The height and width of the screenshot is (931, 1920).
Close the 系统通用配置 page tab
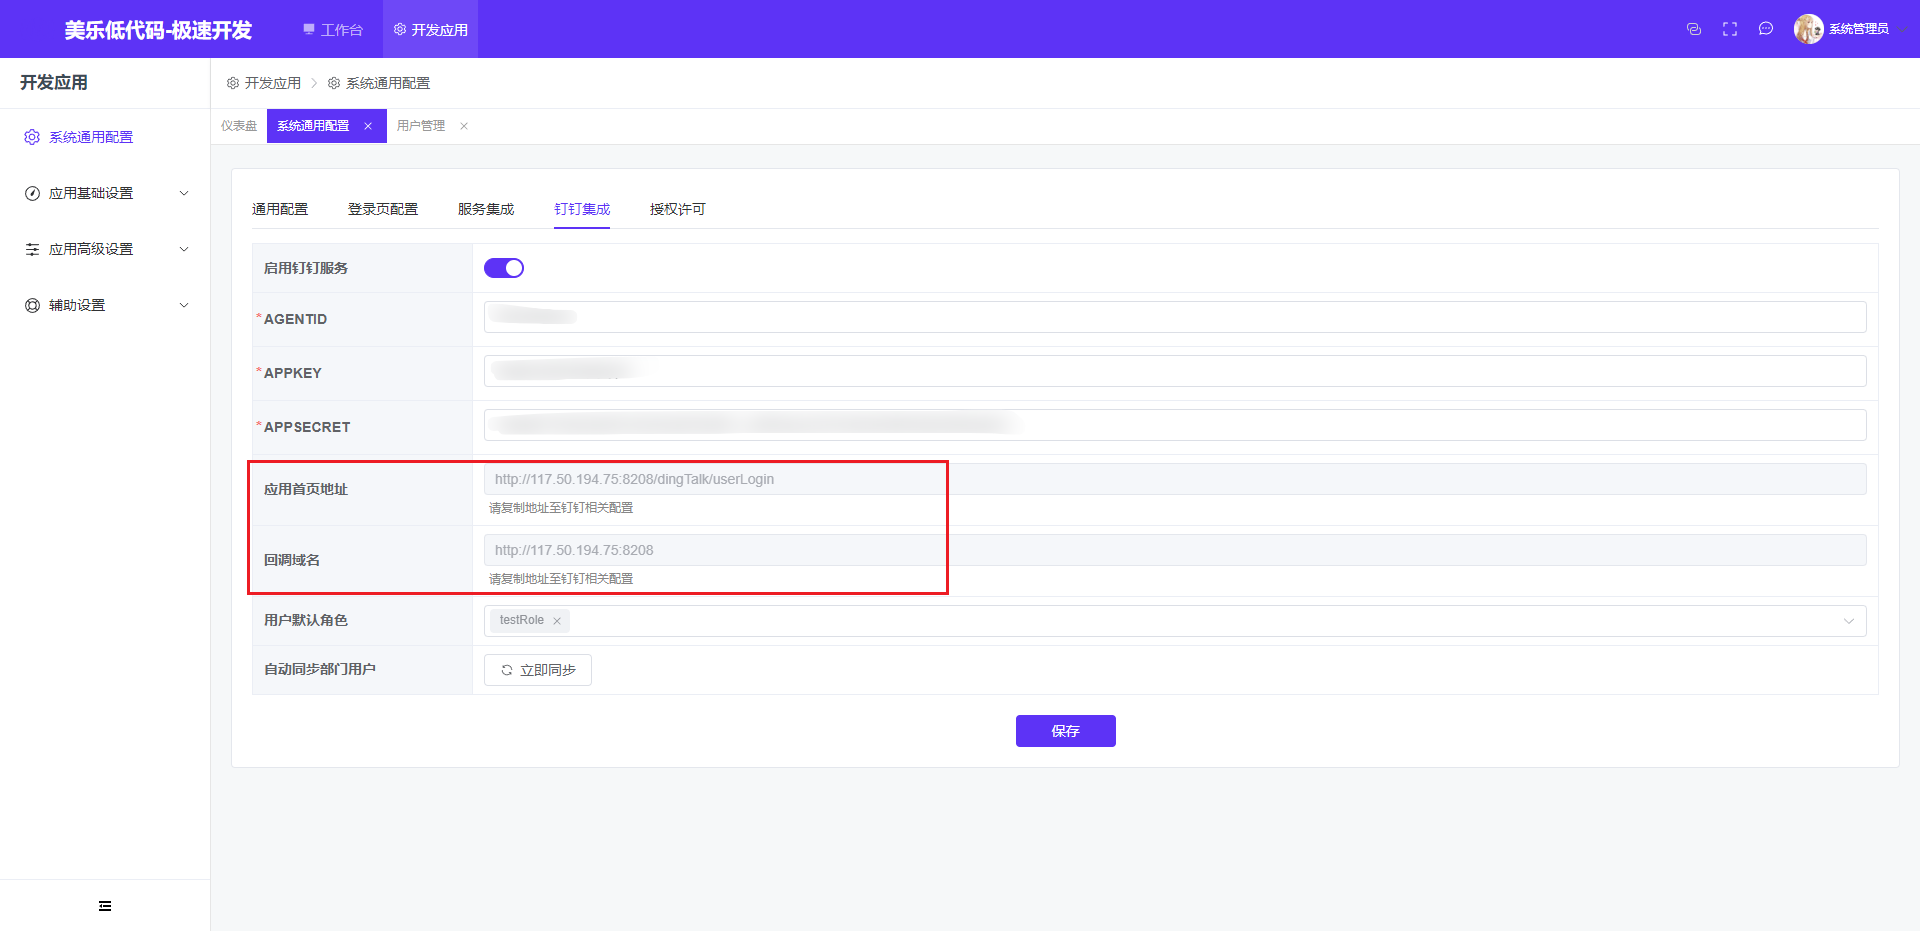coord(368,126)
